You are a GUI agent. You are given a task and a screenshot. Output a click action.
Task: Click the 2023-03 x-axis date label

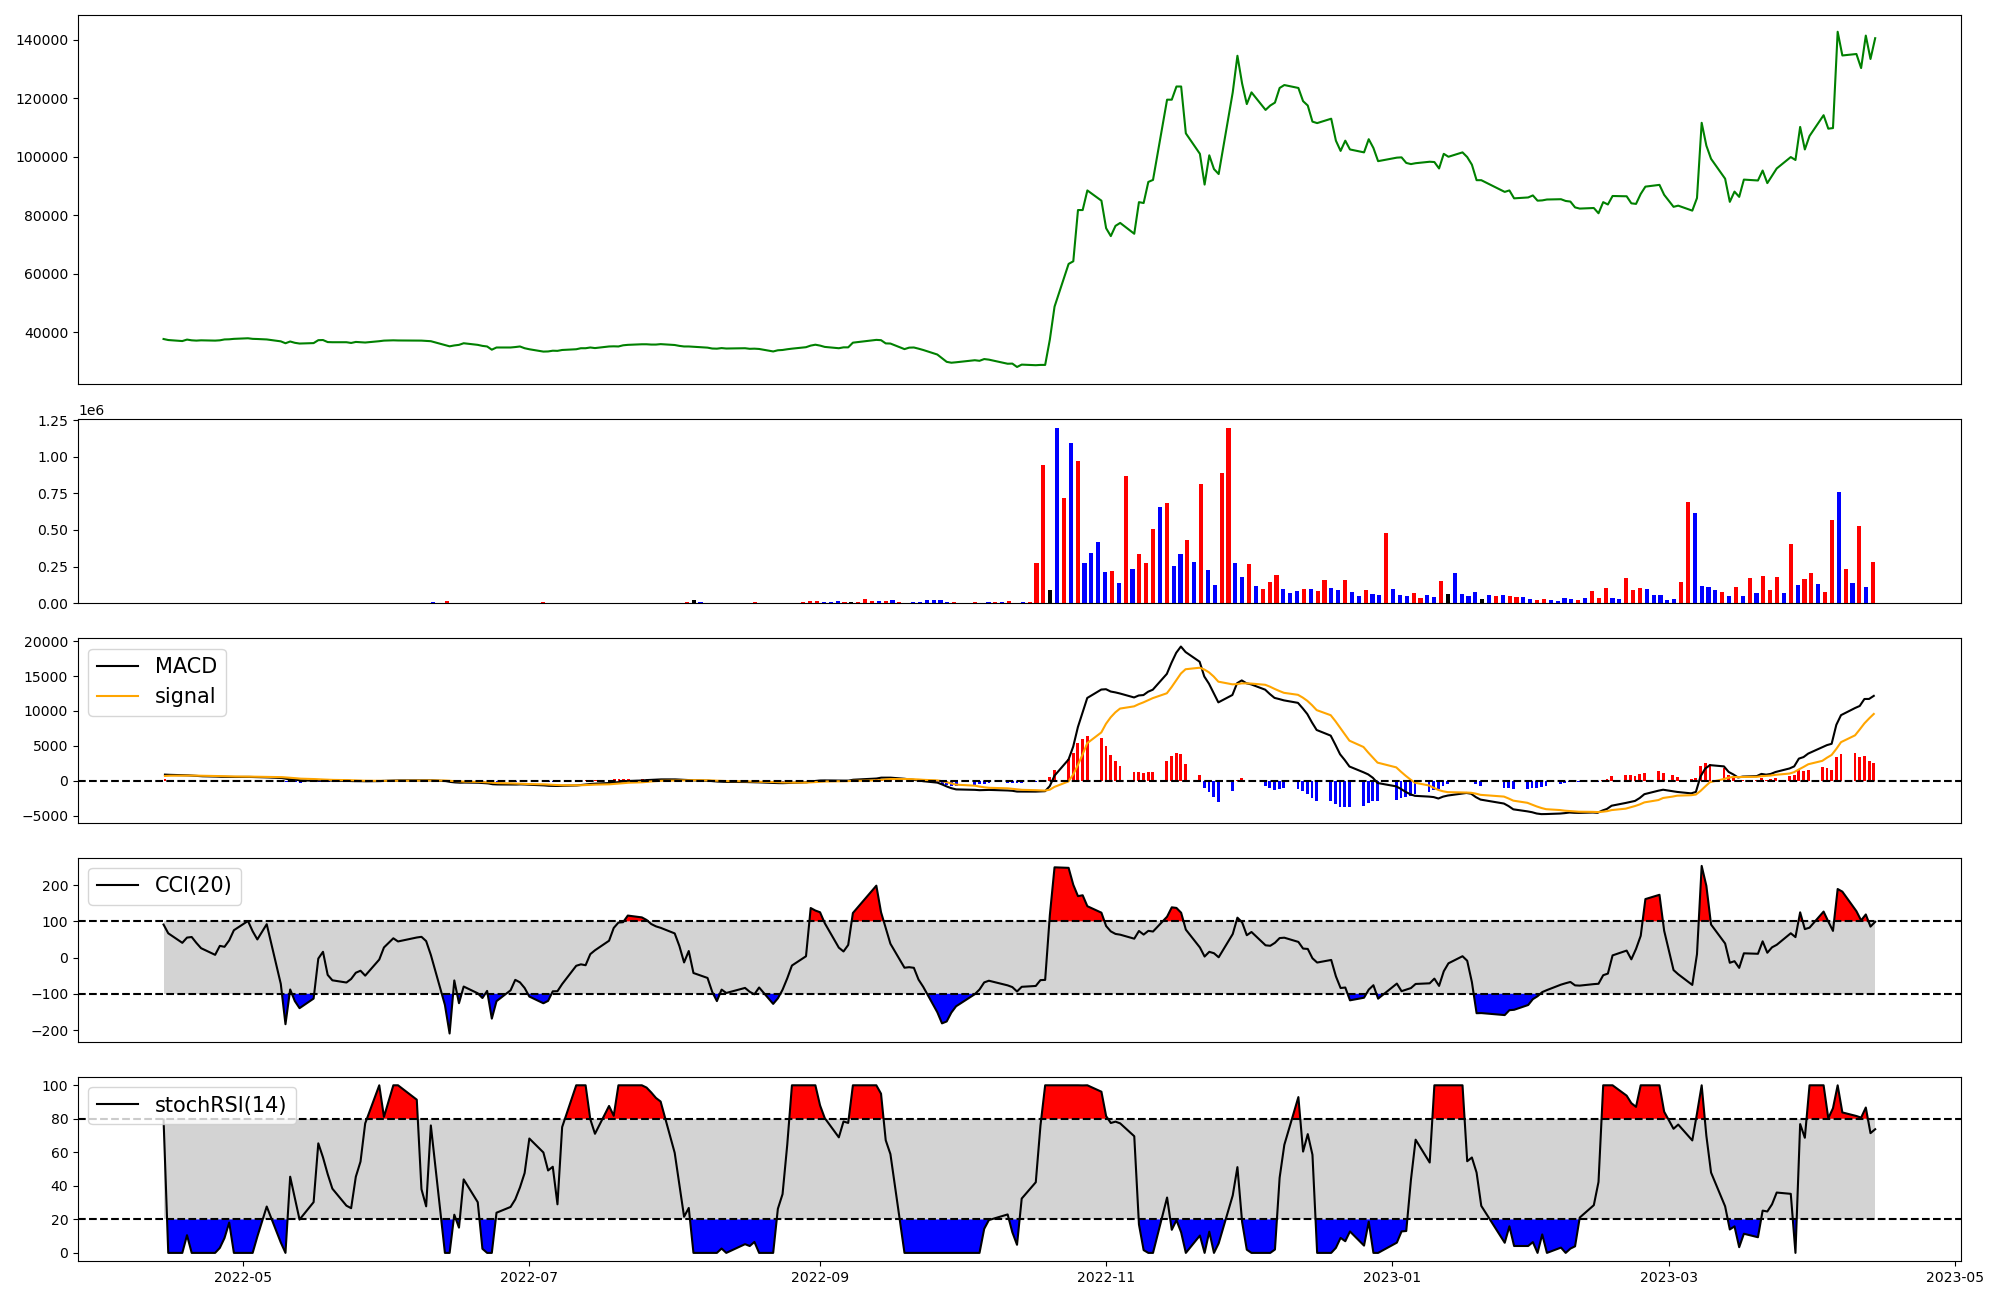click(x=1668, y=1276)
